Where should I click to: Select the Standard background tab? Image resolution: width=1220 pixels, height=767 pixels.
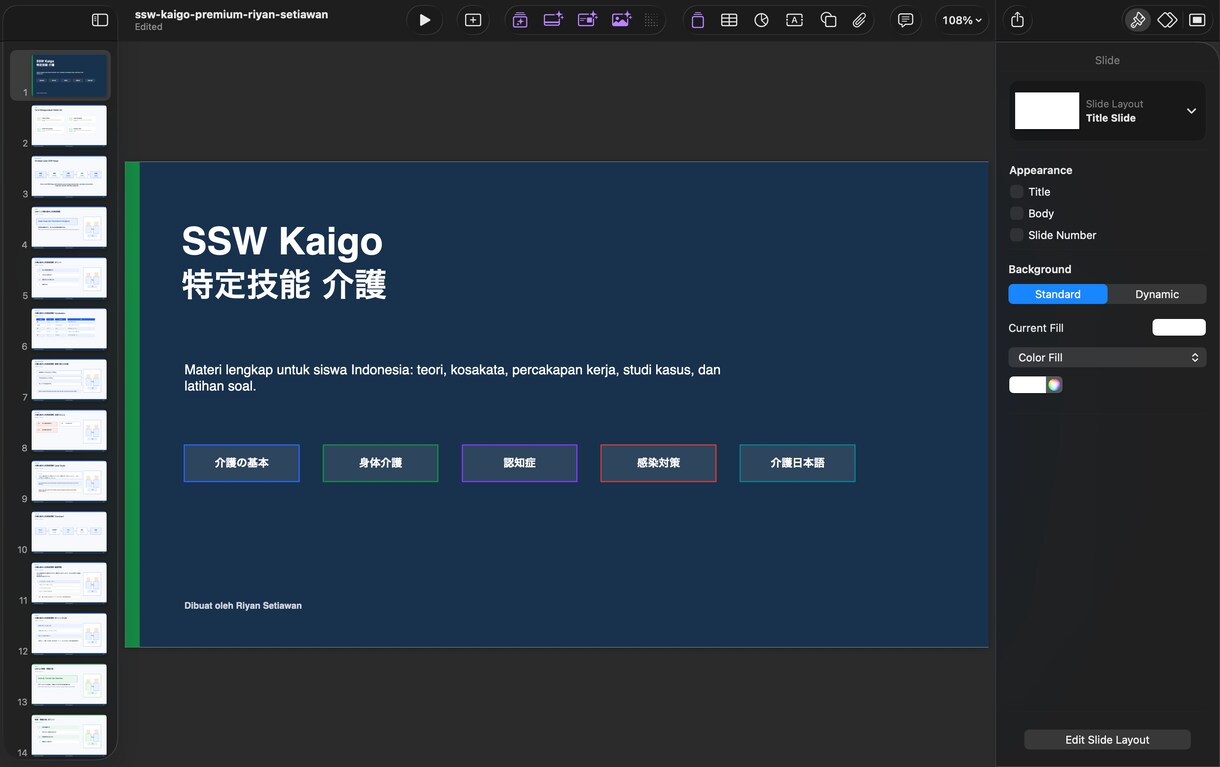click(x=1058, y=294)
